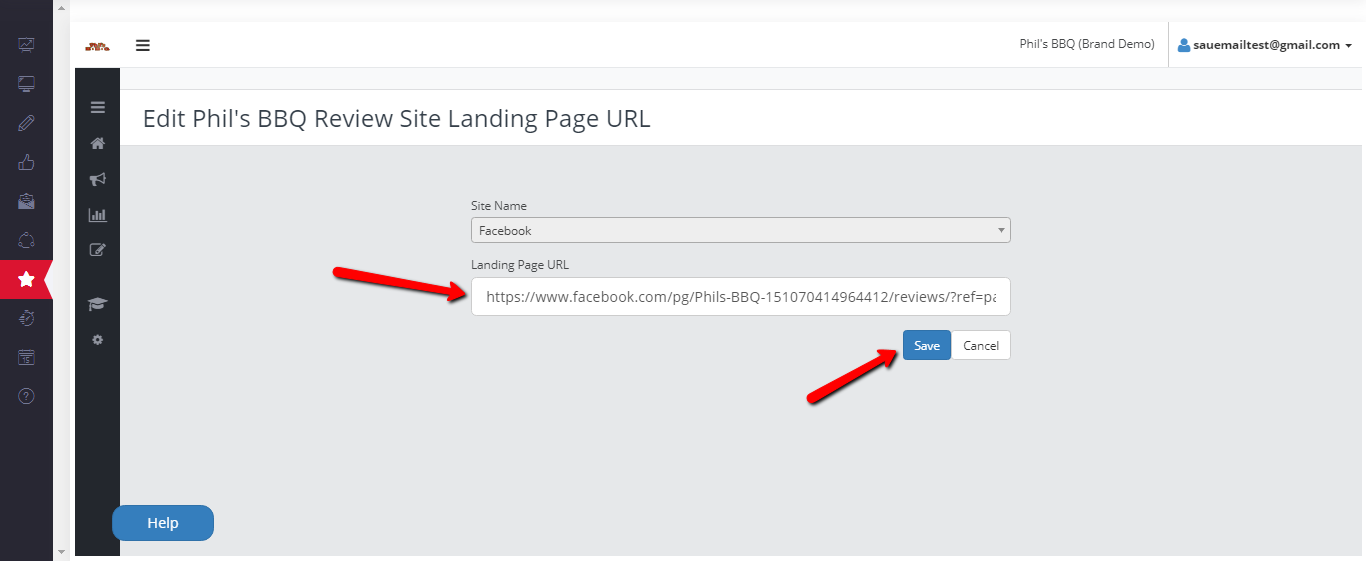
Task: Open the megaphone campaigns icon
Action: click(97, 179)
